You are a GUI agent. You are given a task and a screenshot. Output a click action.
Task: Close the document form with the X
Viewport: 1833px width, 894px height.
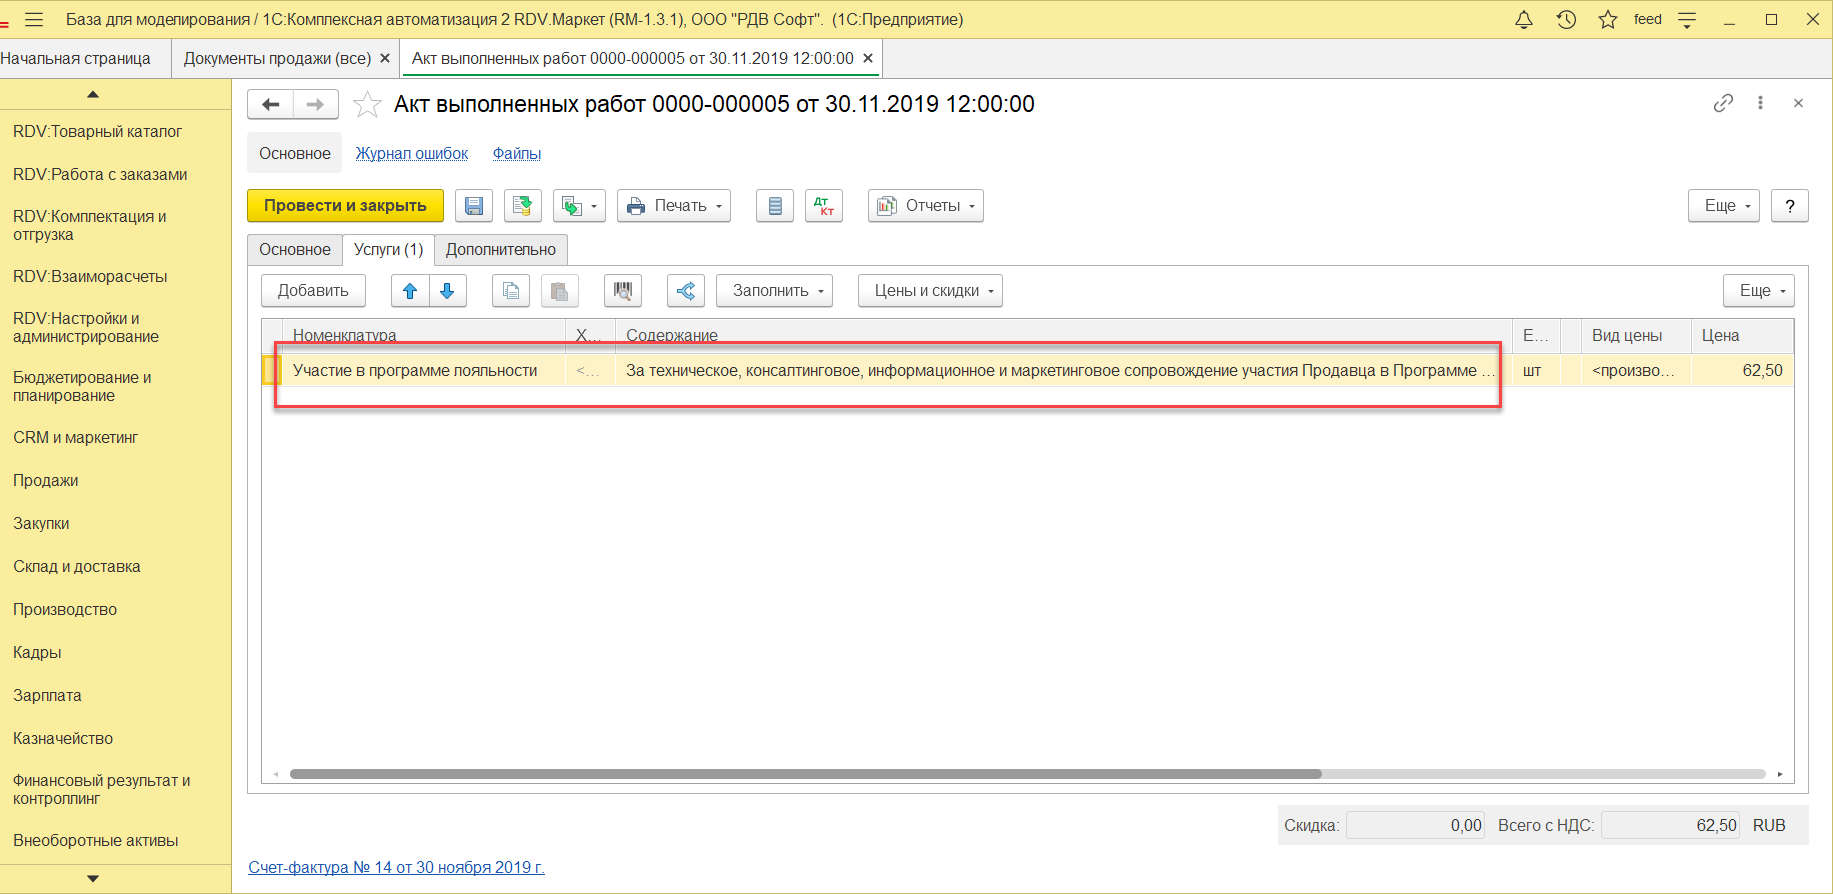(x=1798, y=103)
